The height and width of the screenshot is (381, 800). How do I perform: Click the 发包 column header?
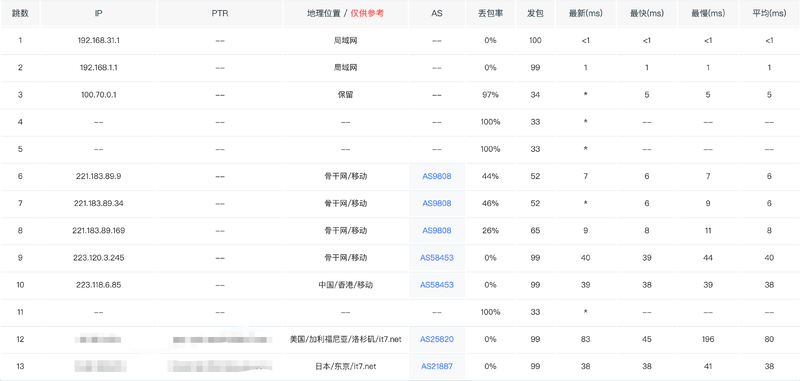pyautogui.click(x=535, y=14)
